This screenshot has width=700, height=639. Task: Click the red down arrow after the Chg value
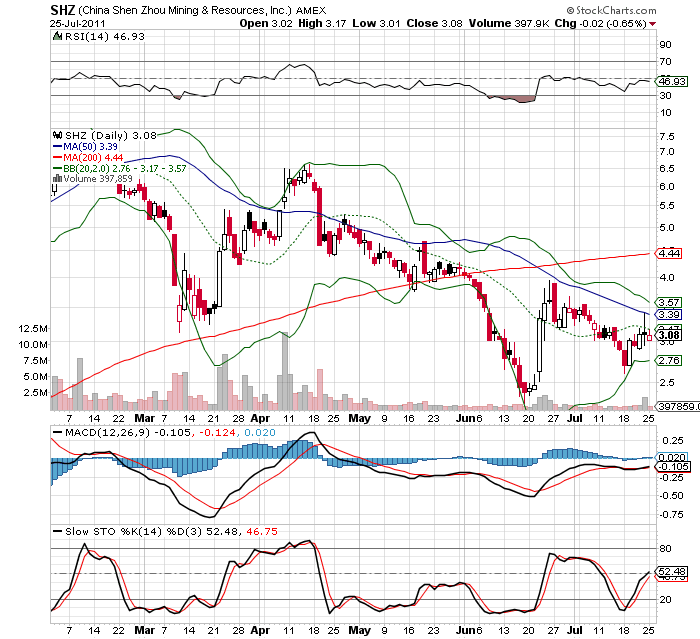(653, 24)
